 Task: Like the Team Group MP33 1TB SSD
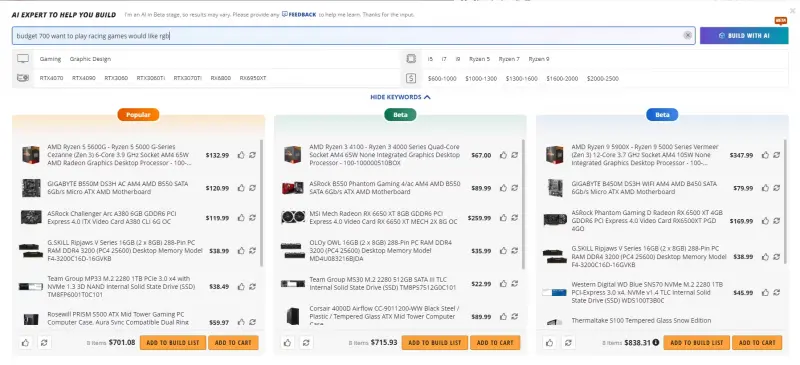(241, 286)
